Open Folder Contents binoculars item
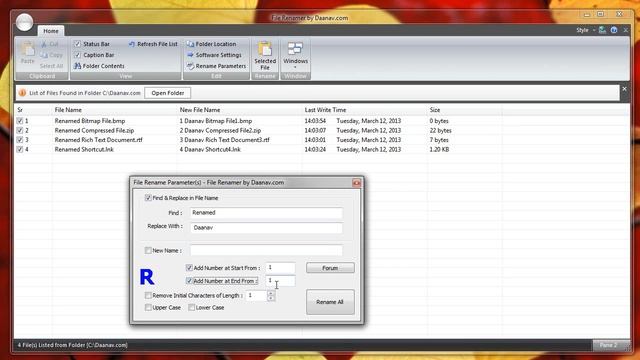Image resolution: width=640 pixels, height=360 pixels. click(99, 66)
